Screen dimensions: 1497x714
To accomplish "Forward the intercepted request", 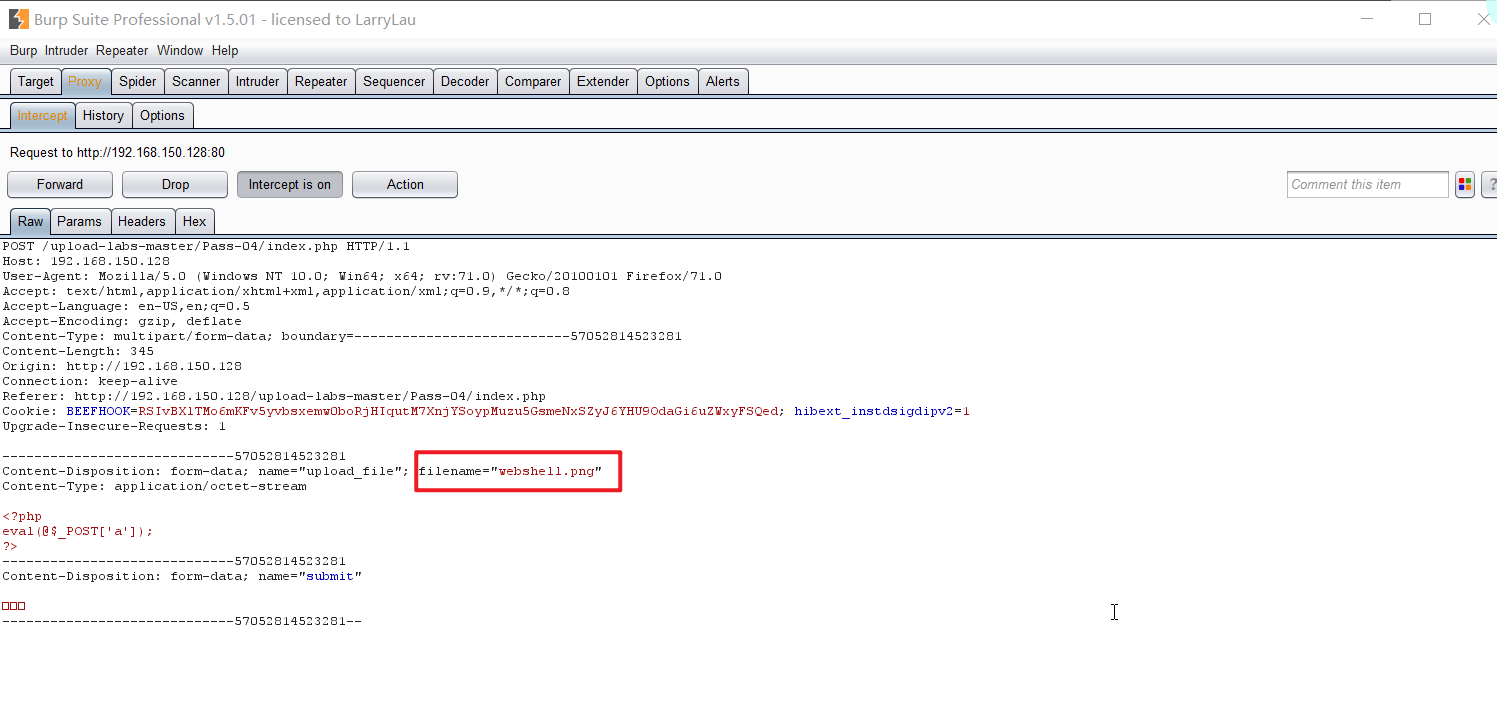I will 60,184.
